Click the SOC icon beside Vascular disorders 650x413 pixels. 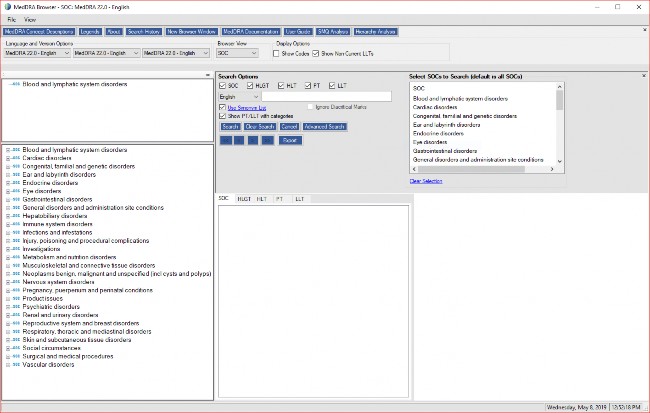coord(16,365)
